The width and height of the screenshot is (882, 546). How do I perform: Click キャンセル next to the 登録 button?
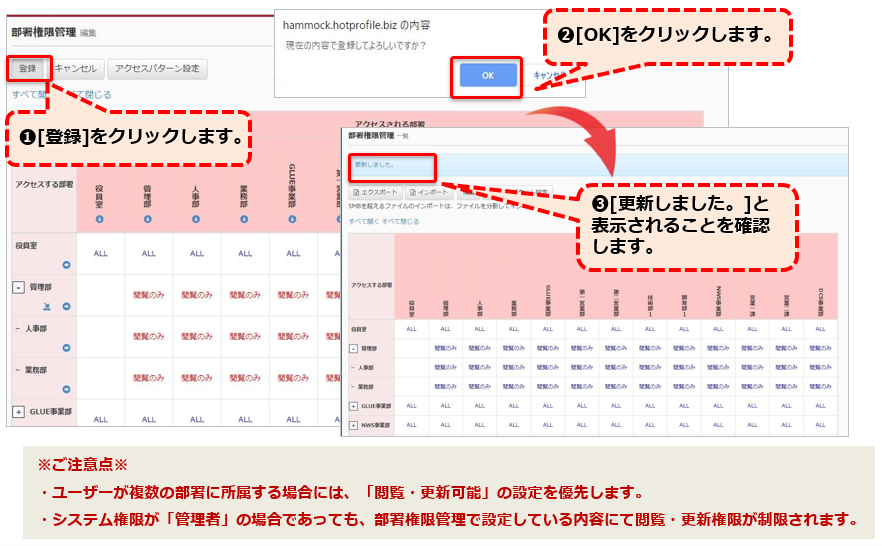coord(76,69)
